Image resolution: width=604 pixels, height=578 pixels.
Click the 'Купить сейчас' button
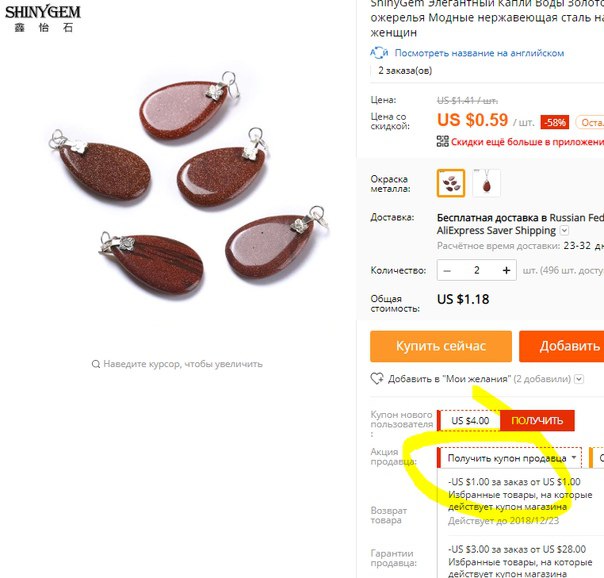(x=441, y=346)
